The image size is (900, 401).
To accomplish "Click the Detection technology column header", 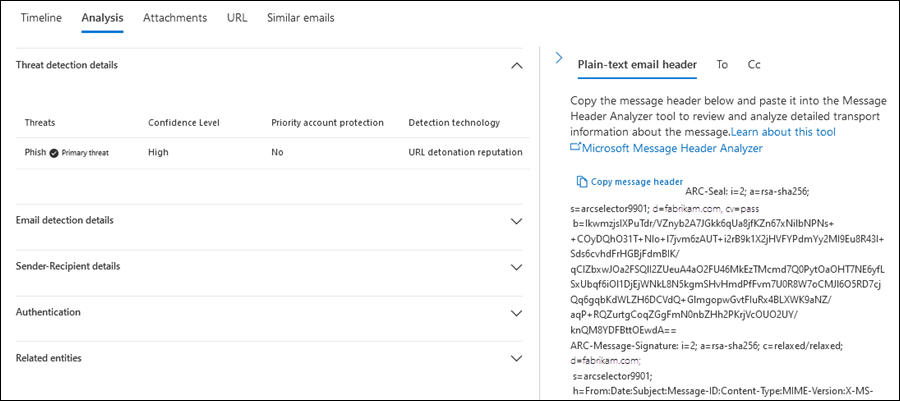I will tap(454, 123).
